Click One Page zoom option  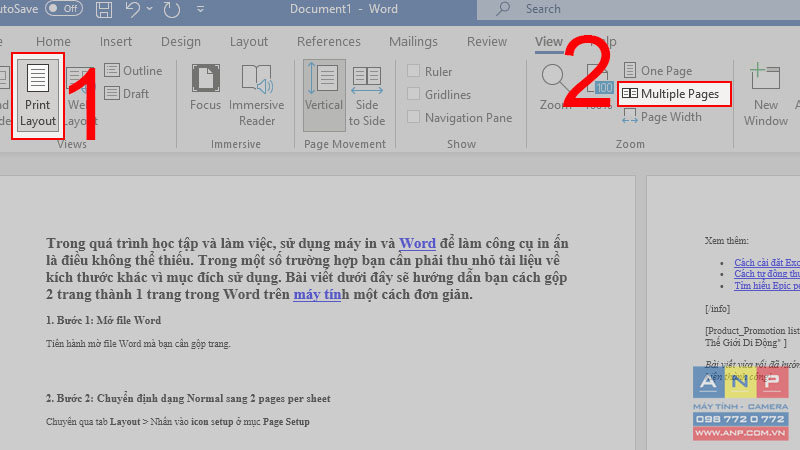click(x=658, y=70)
